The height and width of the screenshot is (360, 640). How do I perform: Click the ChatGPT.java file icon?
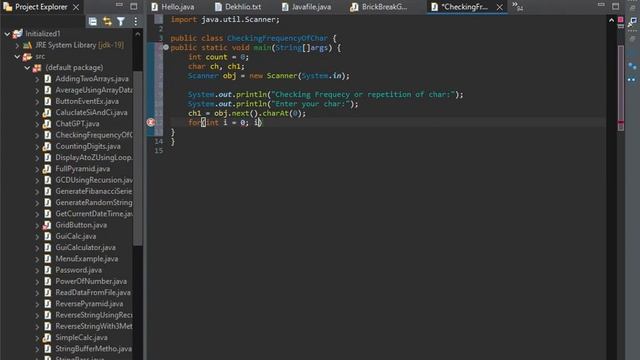click(x=47, y=124)
